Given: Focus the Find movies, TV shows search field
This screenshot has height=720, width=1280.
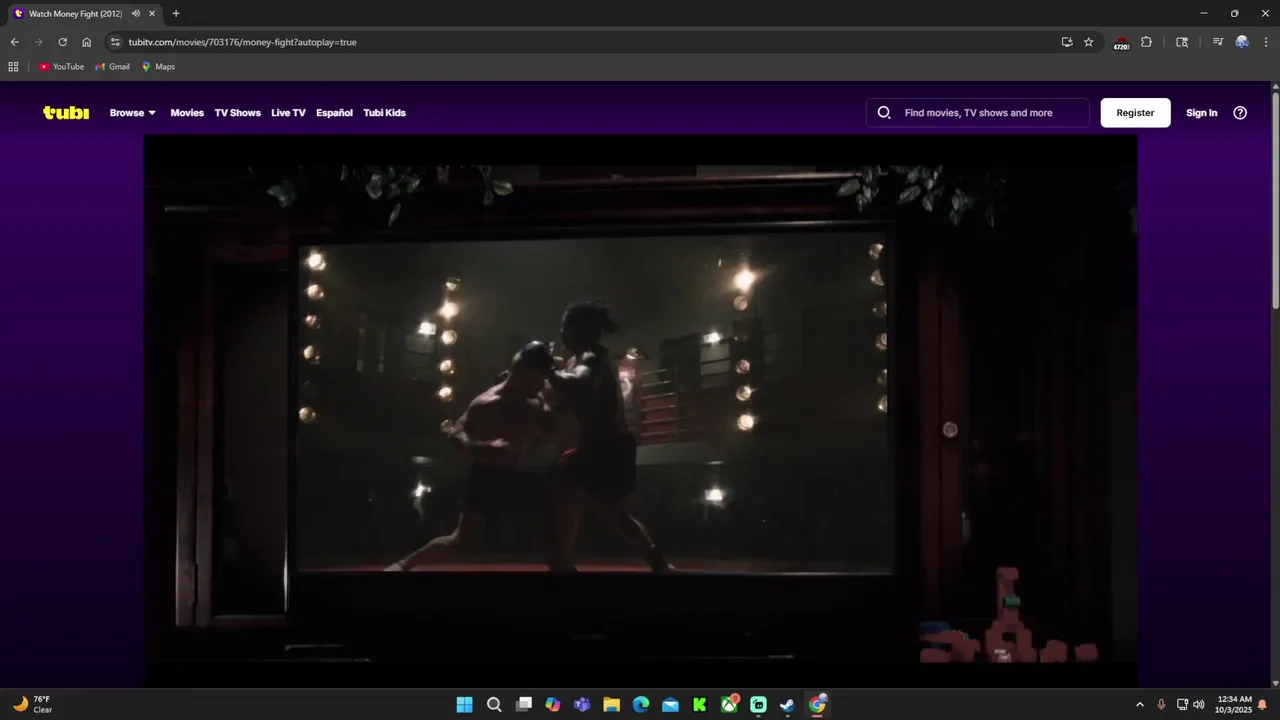Looking at the screenshot, I should click(x=978, y=113).
